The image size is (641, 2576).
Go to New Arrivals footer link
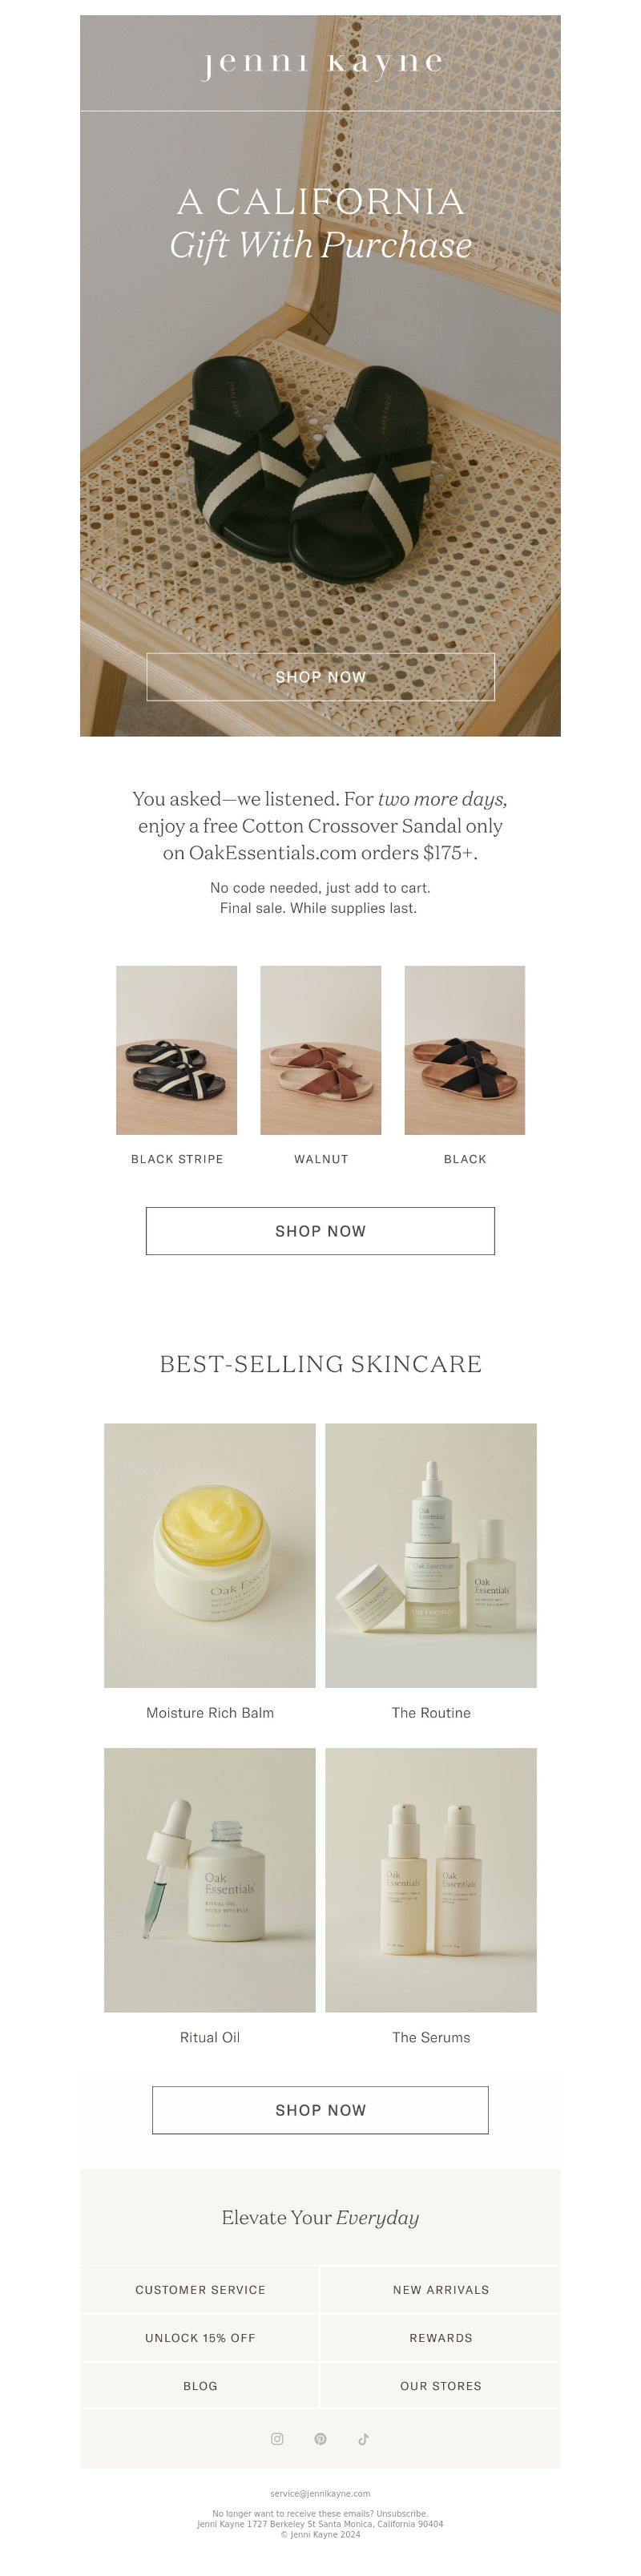coord(441,2290)
